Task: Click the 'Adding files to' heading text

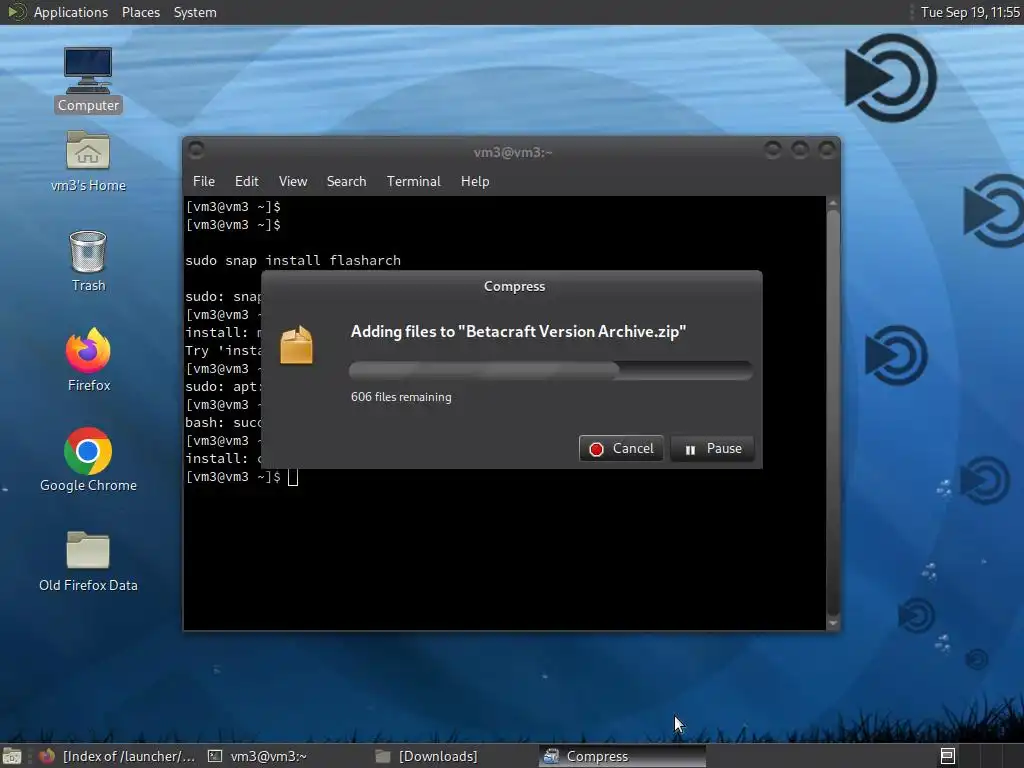Action: (518, 332)
